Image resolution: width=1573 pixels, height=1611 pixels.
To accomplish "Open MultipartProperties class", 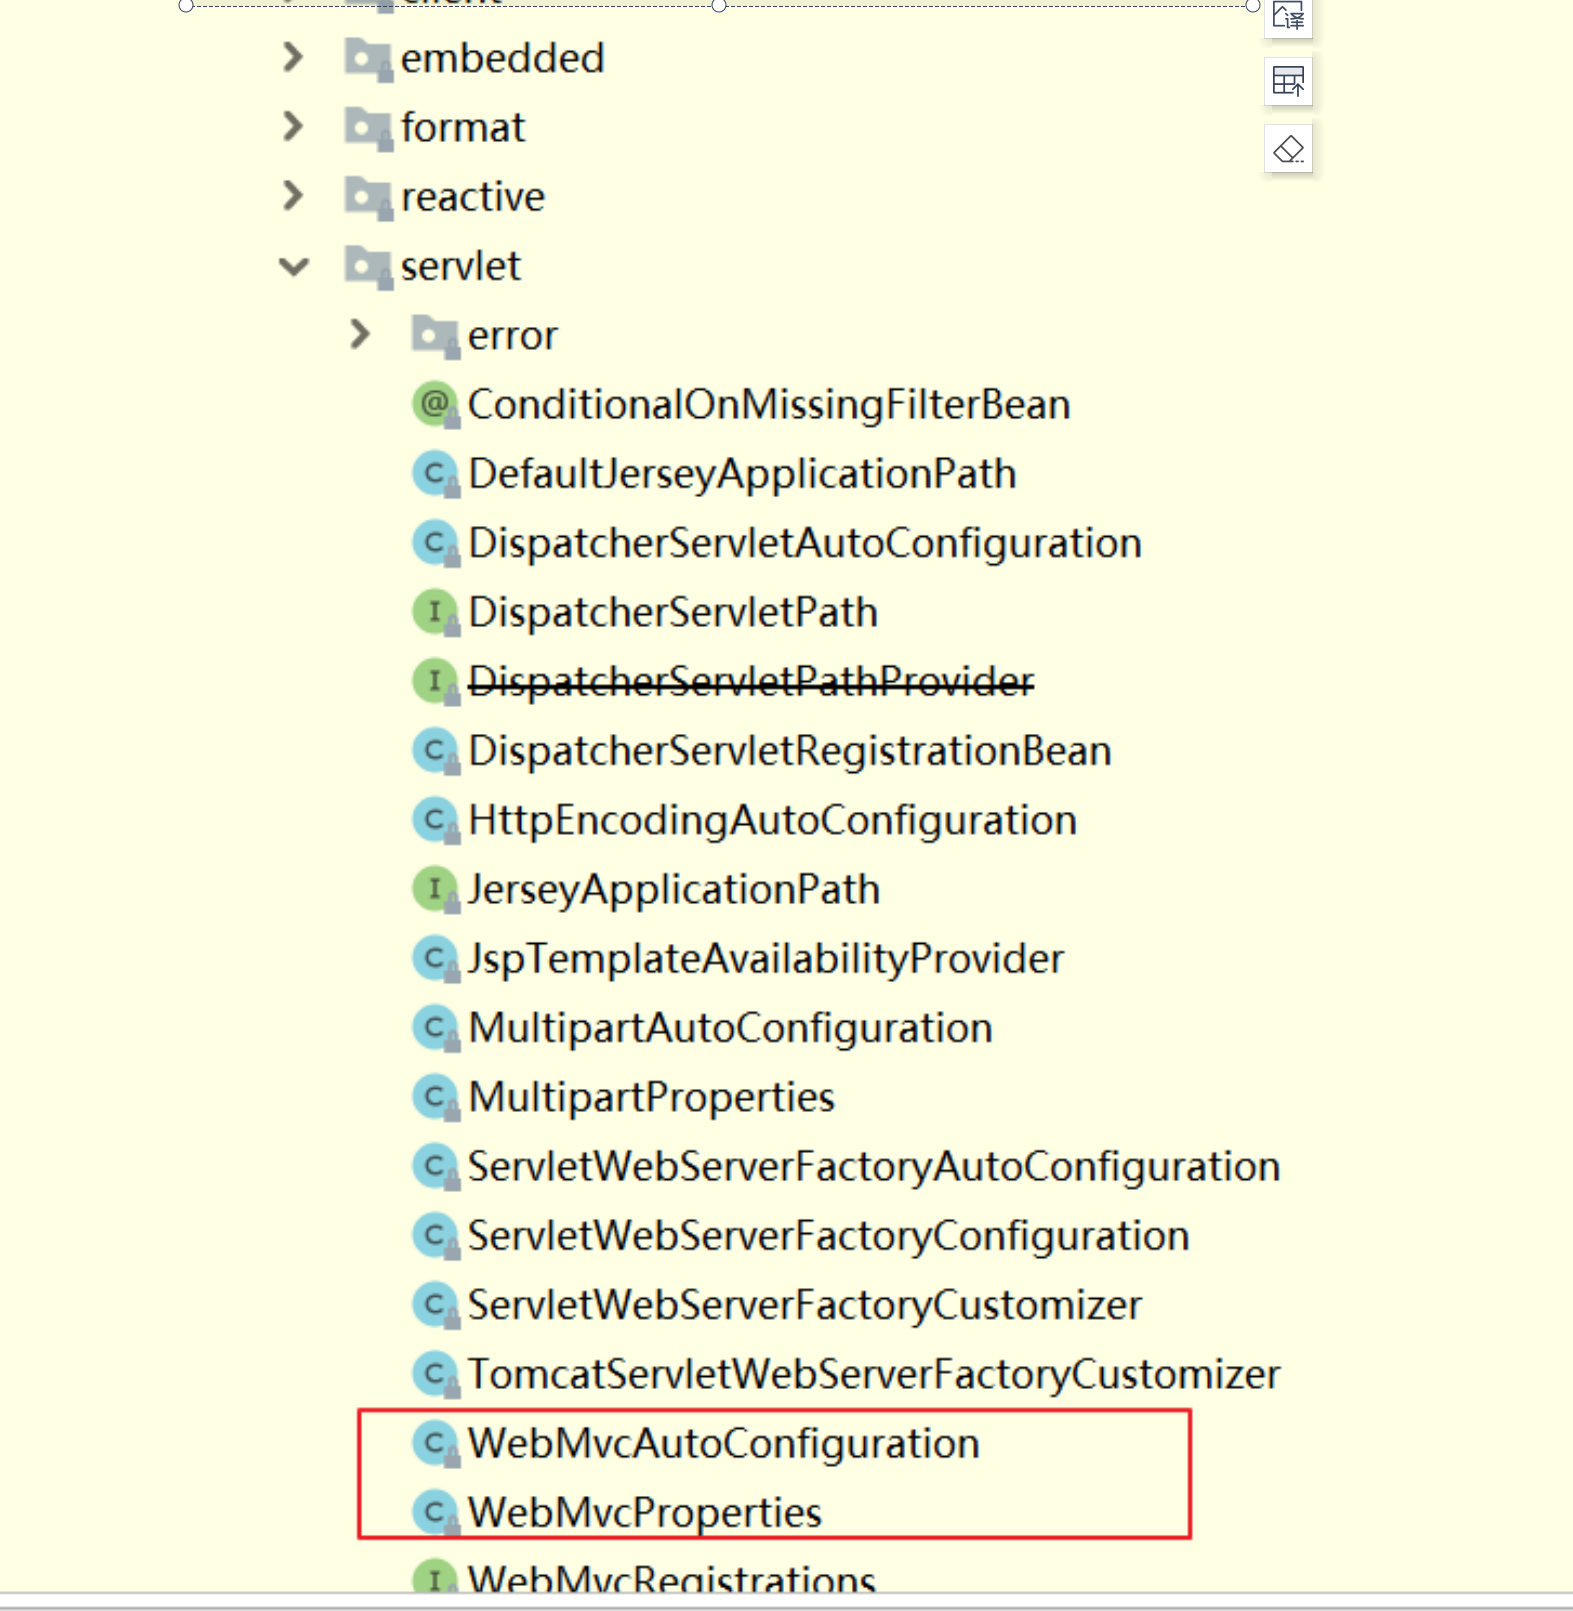I will click(x=651, y=1097).
